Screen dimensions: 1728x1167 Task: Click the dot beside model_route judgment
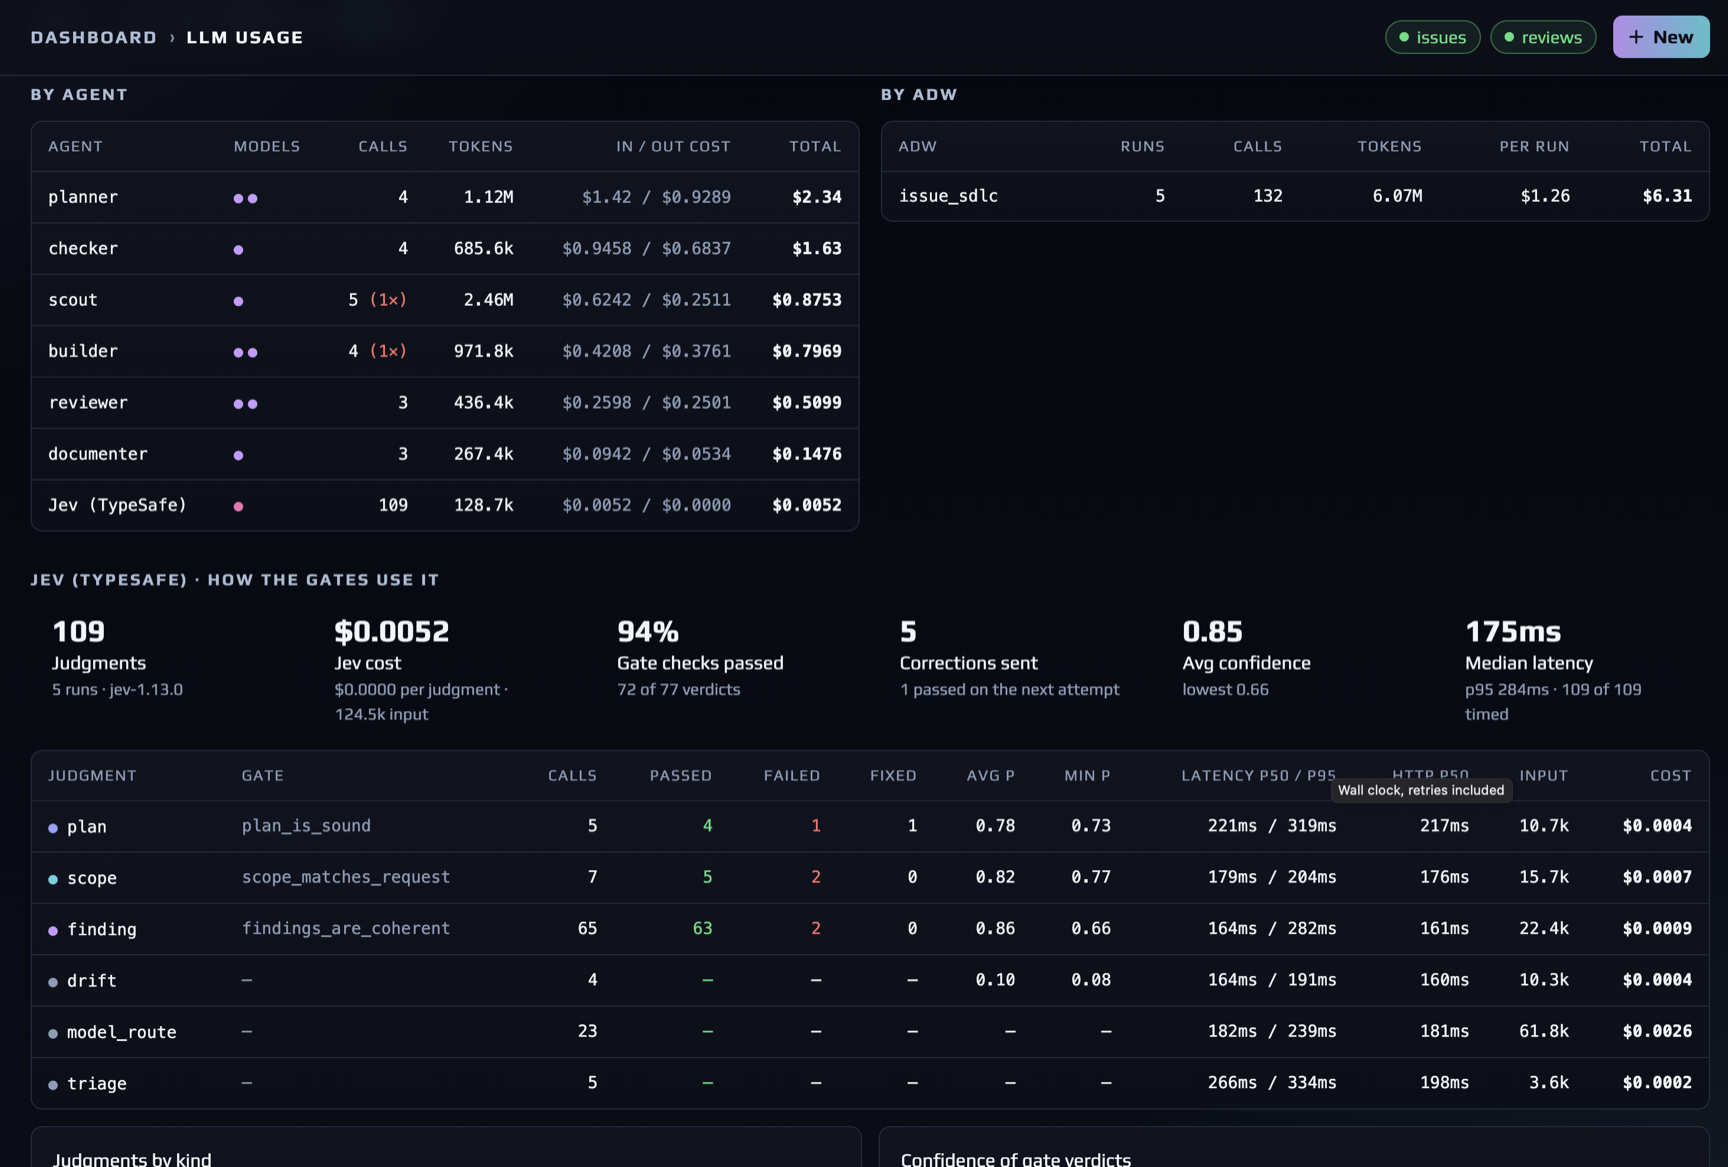pos(53,1033)
